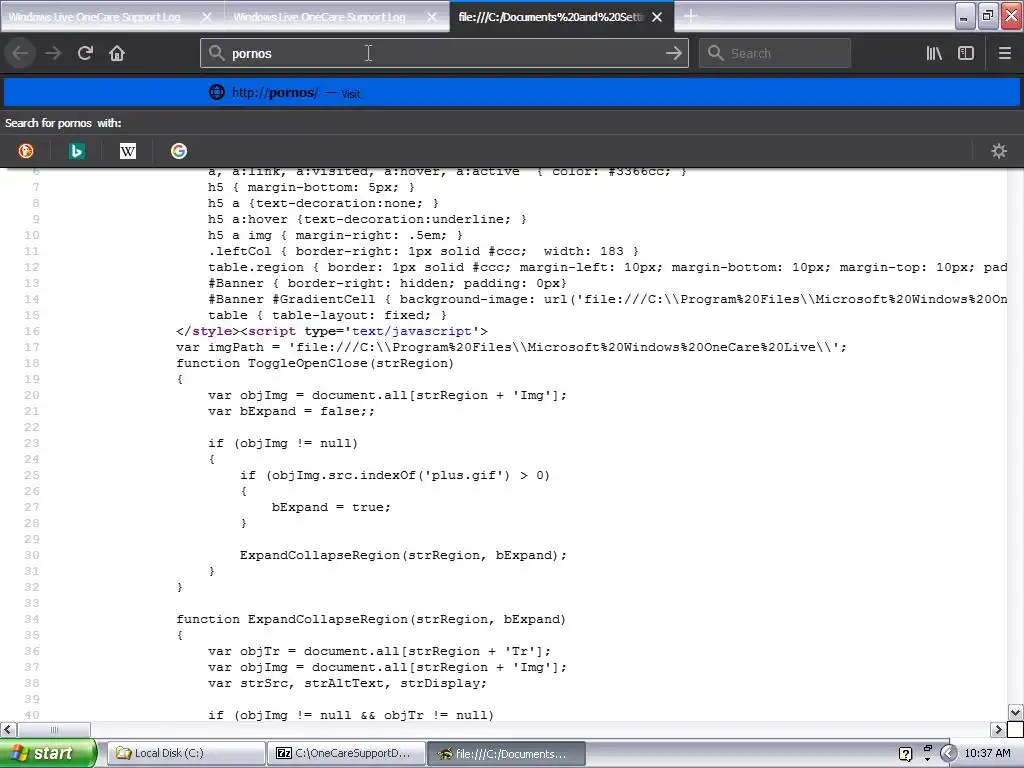Click line 30 ExpandCollapseRegion call
The image size is (1024, 768).
[x=403, y=555]
